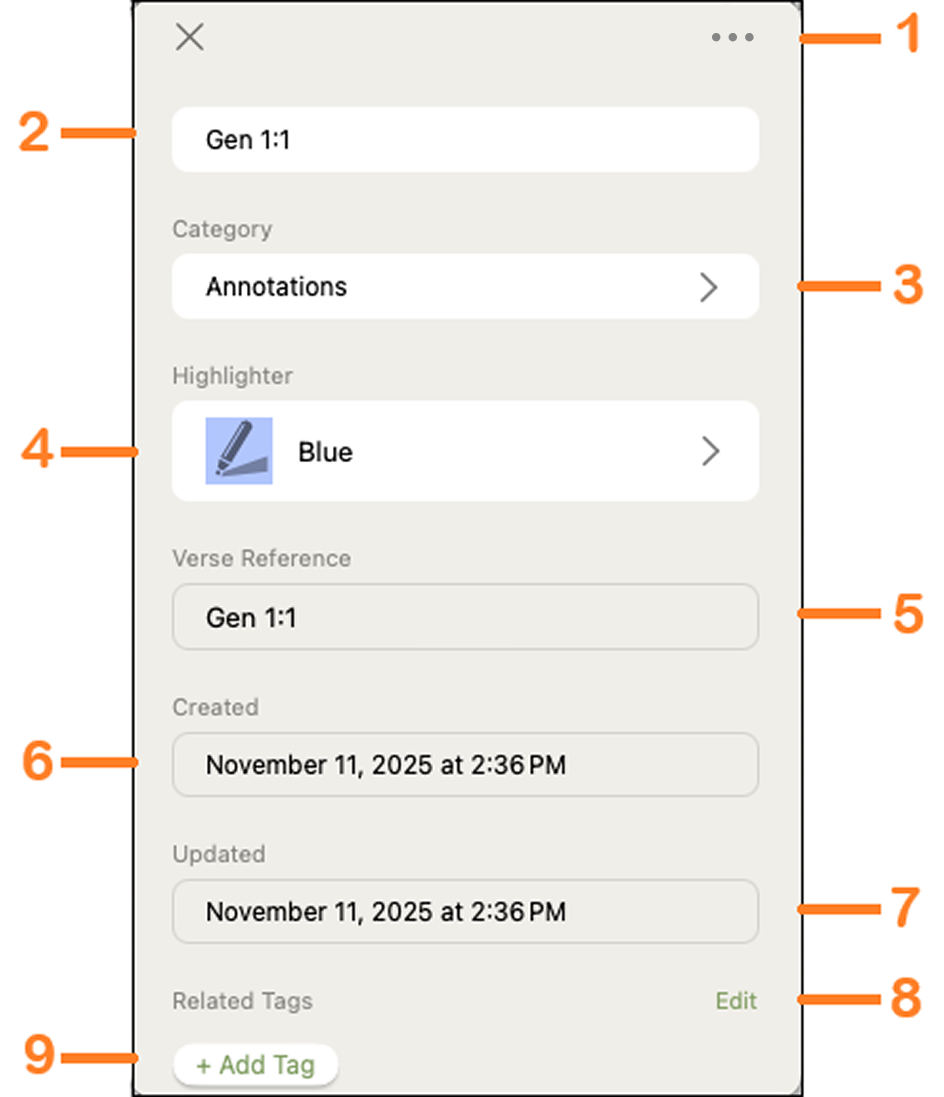Close the annotation details panel
The image size is (944, 1097).
(190, 37)
